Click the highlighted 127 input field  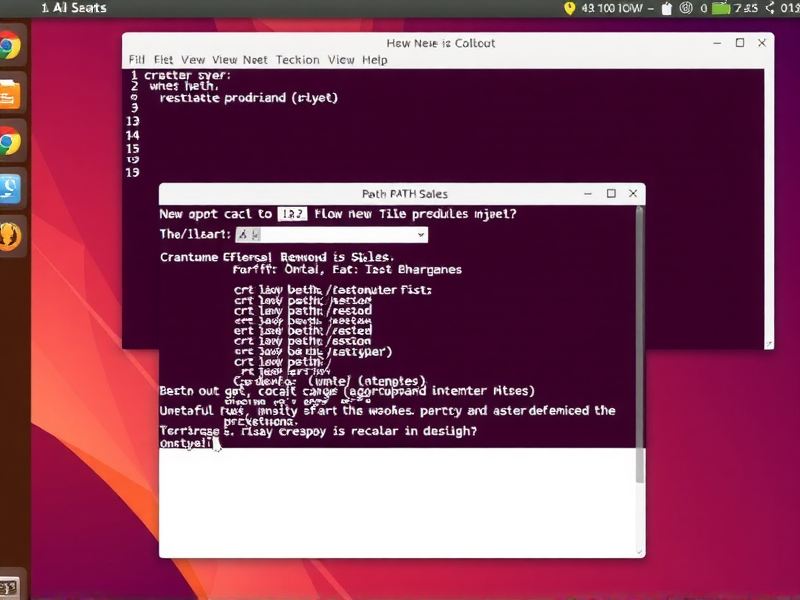[290, 213]
